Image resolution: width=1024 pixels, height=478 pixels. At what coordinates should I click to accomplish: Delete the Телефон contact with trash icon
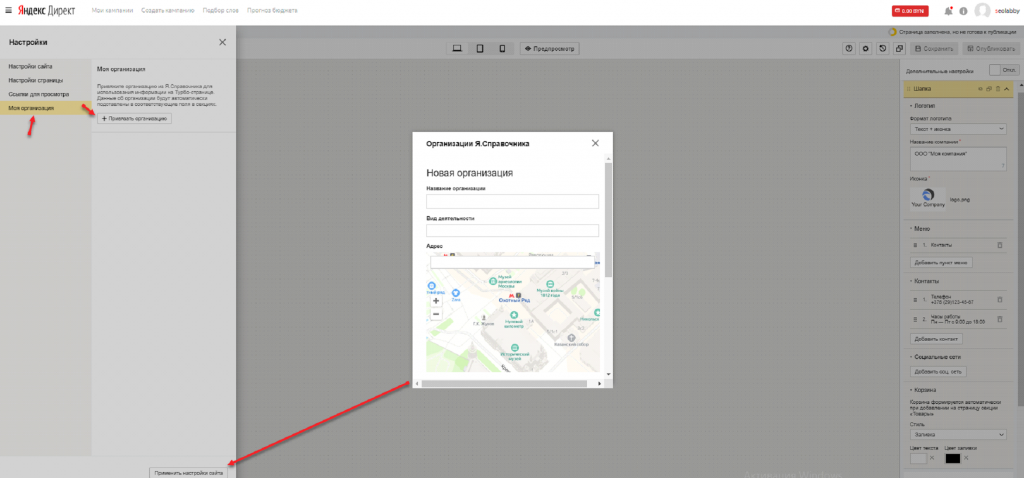click(x=1000, y=299)
